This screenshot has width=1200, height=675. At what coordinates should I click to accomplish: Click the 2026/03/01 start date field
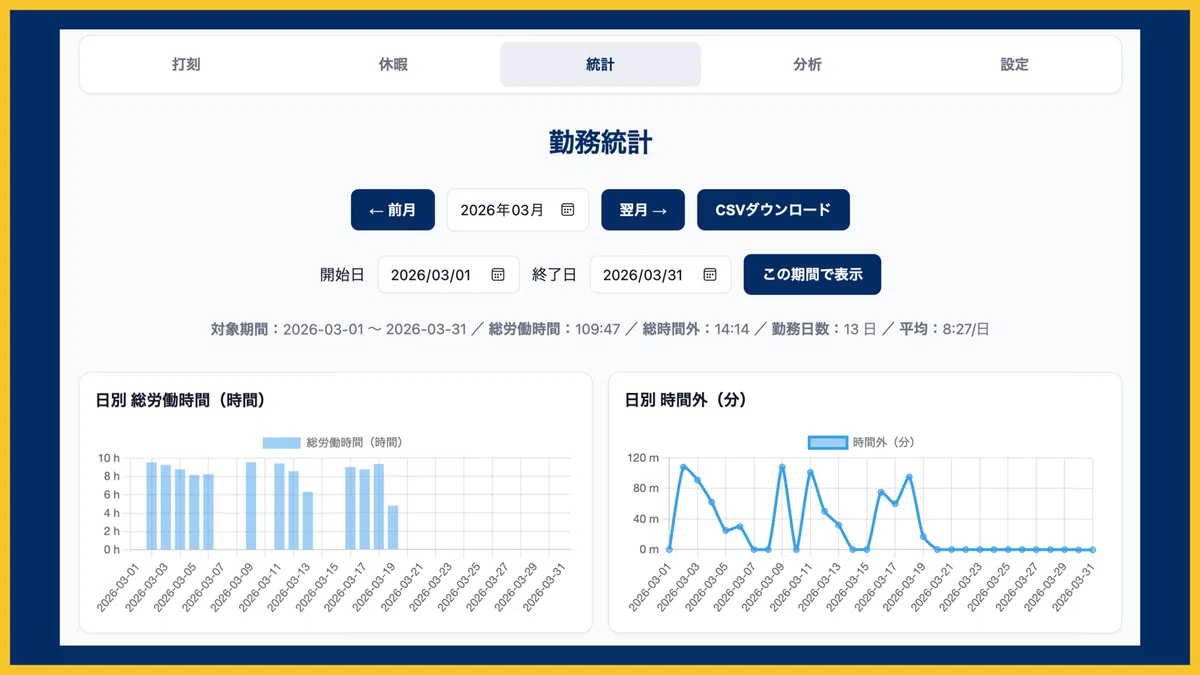[448, 274]
